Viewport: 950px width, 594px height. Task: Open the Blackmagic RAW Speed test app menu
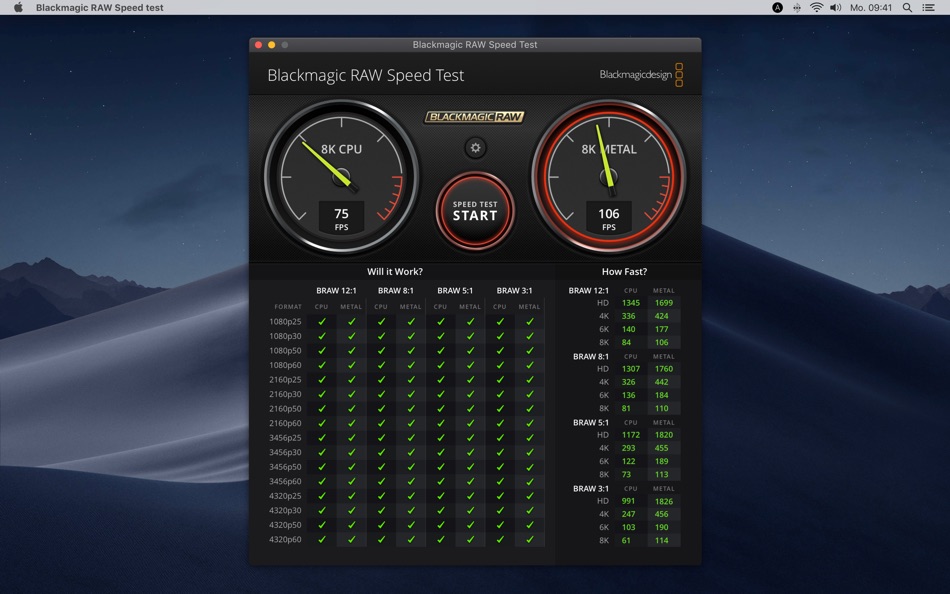click(98, 7)
